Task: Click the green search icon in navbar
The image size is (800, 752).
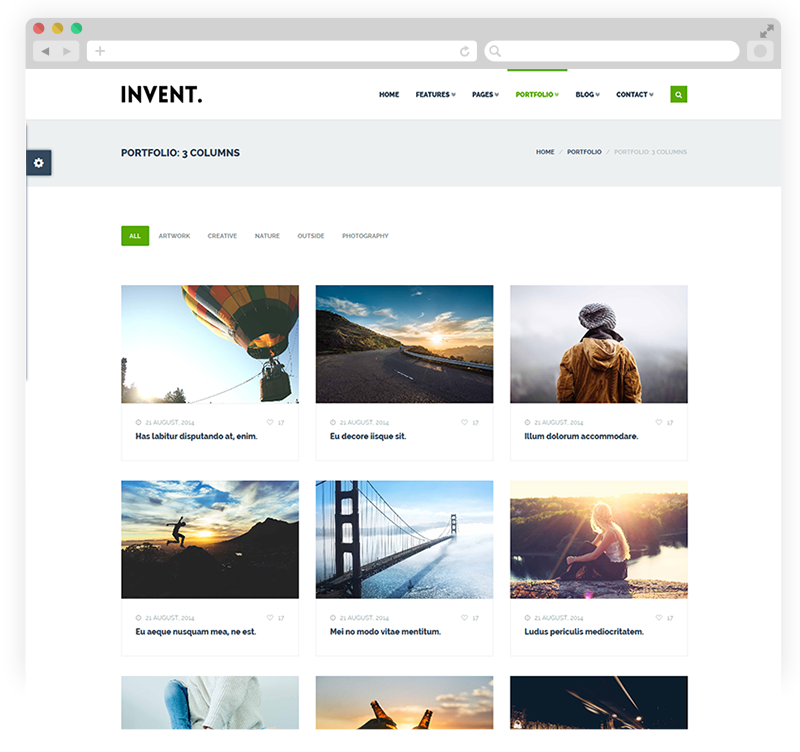Action: coord(678,95)
